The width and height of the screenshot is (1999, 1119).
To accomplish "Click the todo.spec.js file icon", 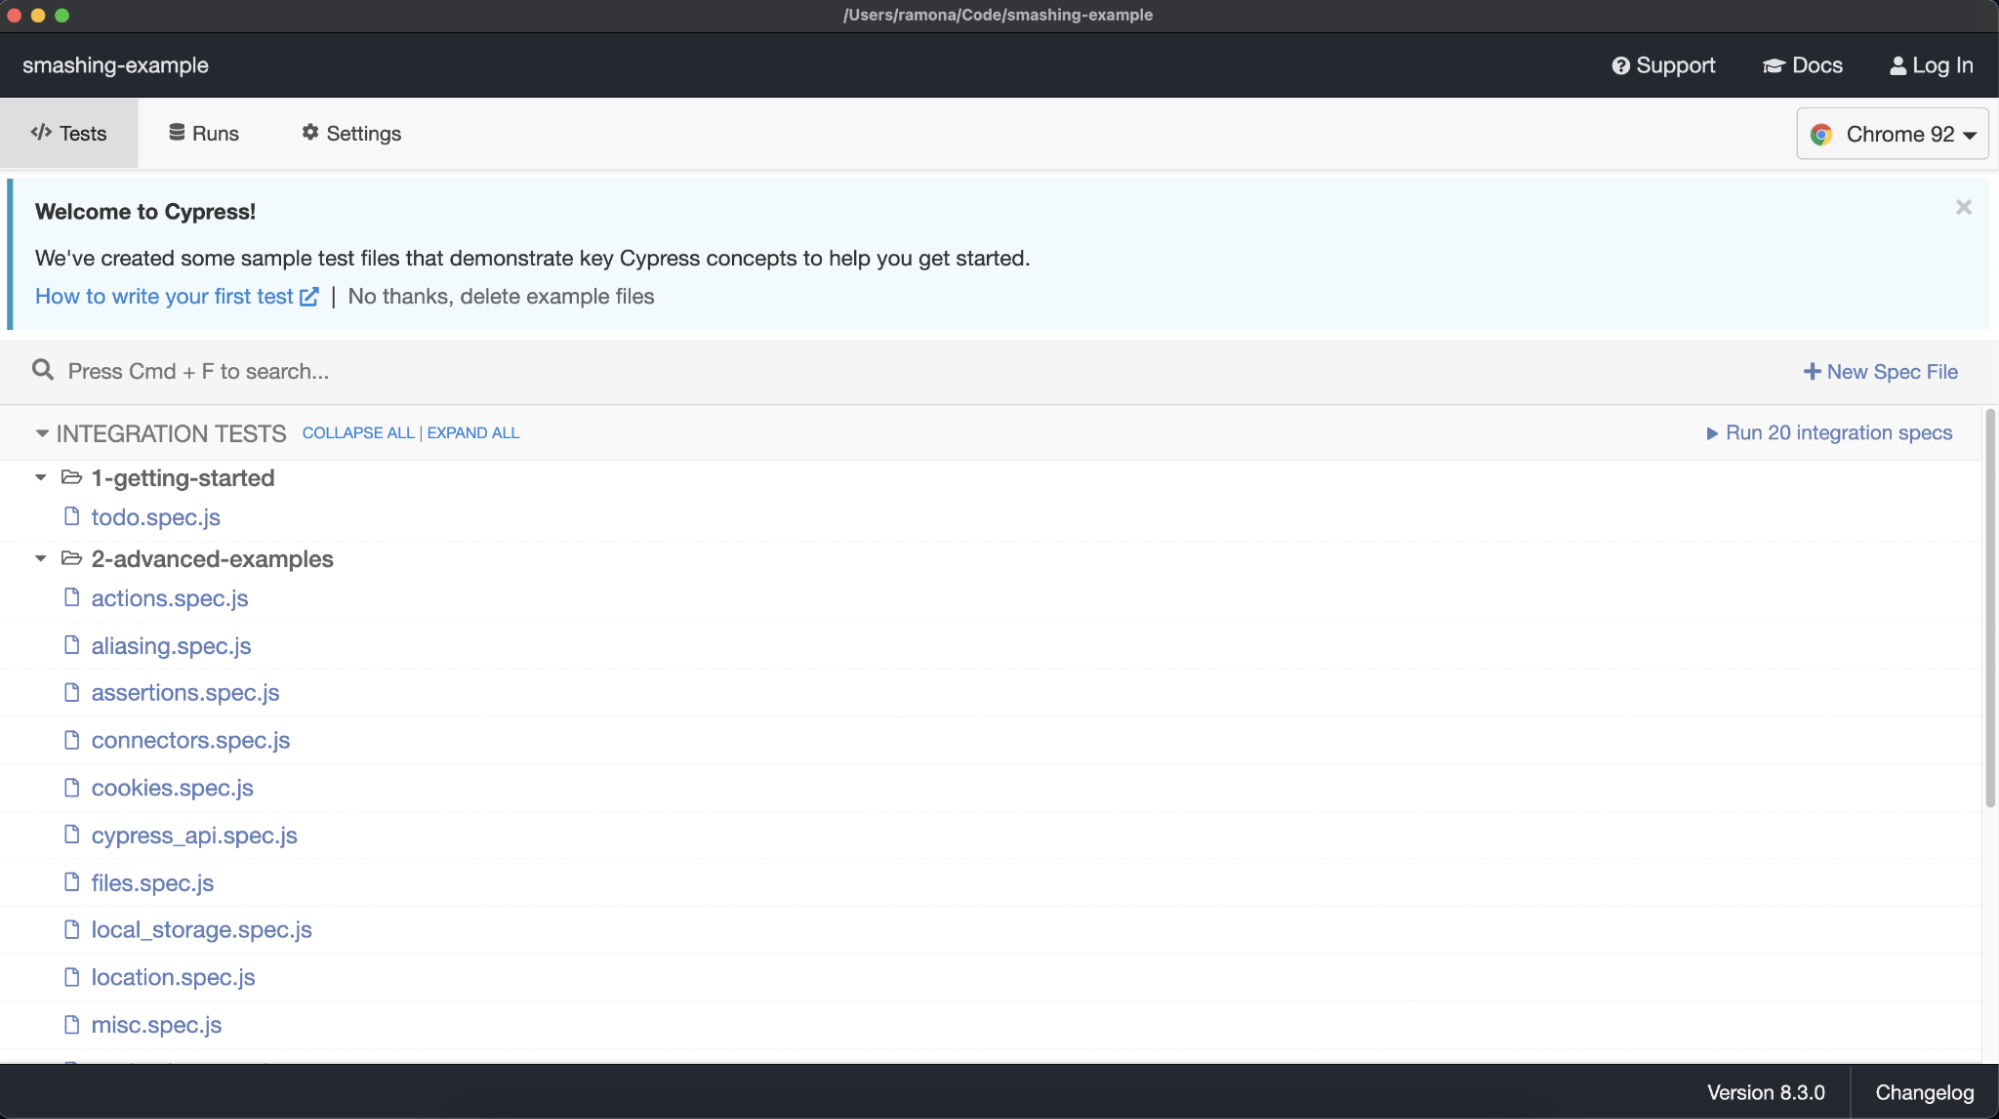I will point(71,517).
